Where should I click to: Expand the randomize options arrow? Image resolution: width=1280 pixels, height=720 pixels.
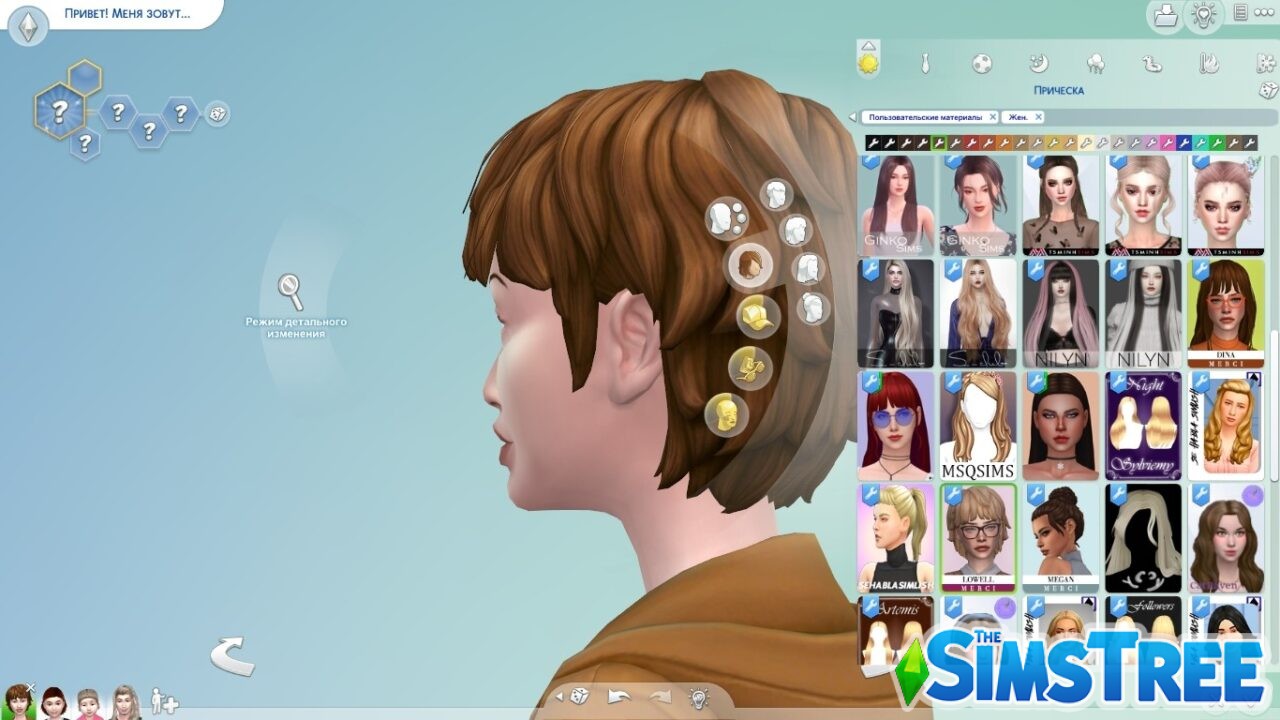tap(558, 696)
